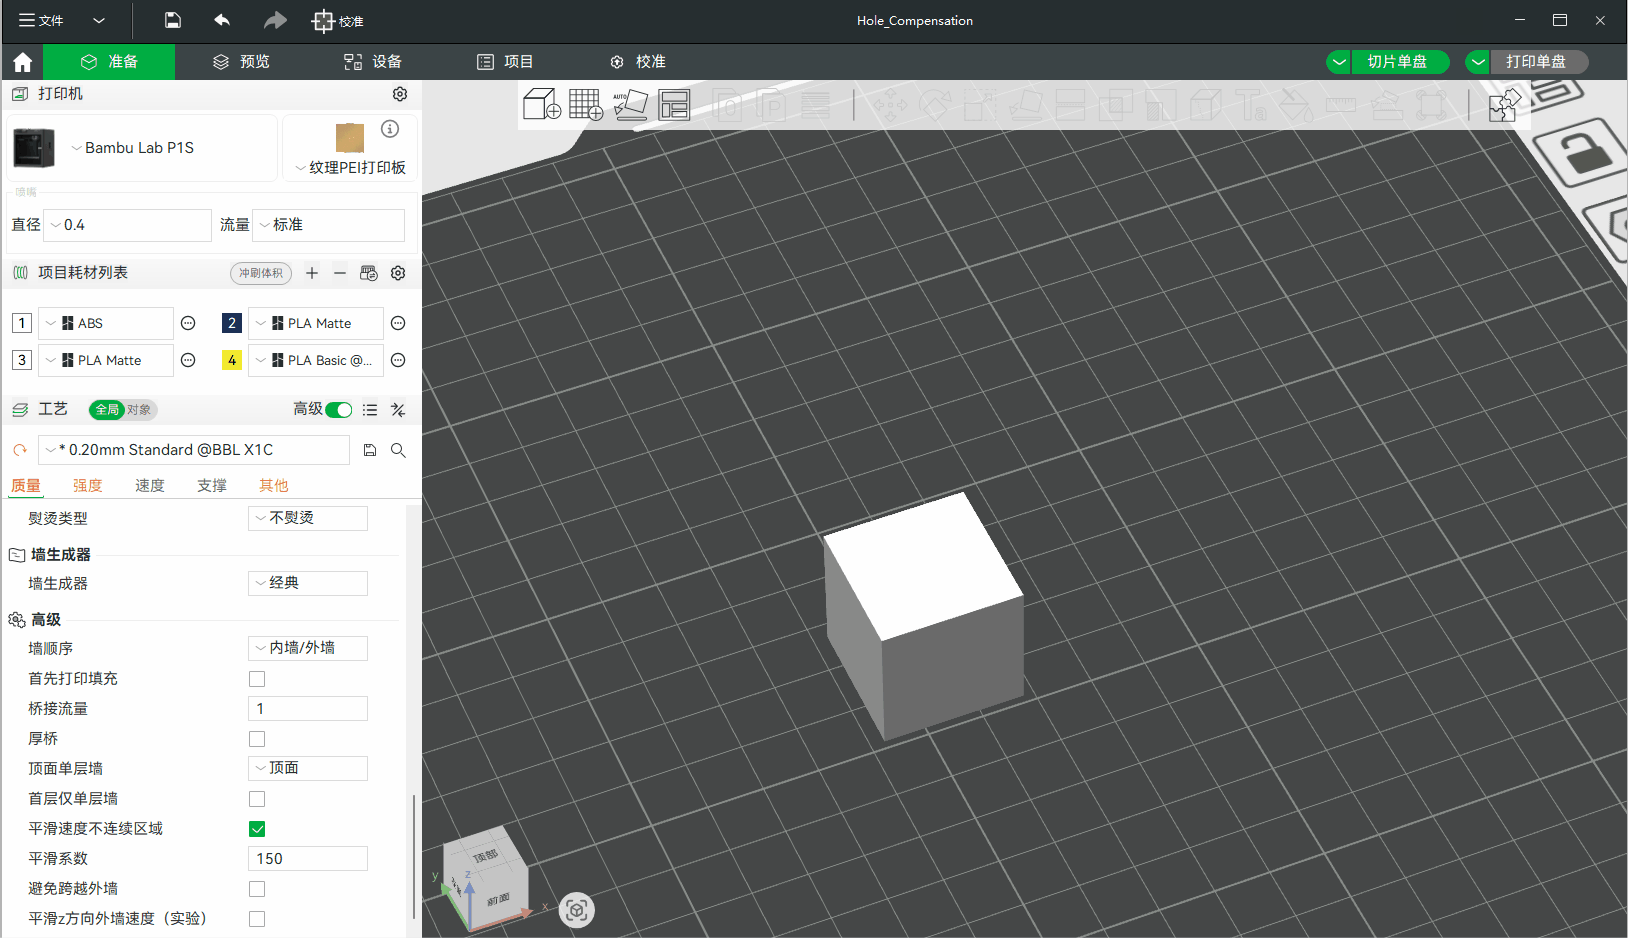Click the redo arrow icon
This screenshot has height=938, width=1628.
pyautogui.click(x=275, y=20)
